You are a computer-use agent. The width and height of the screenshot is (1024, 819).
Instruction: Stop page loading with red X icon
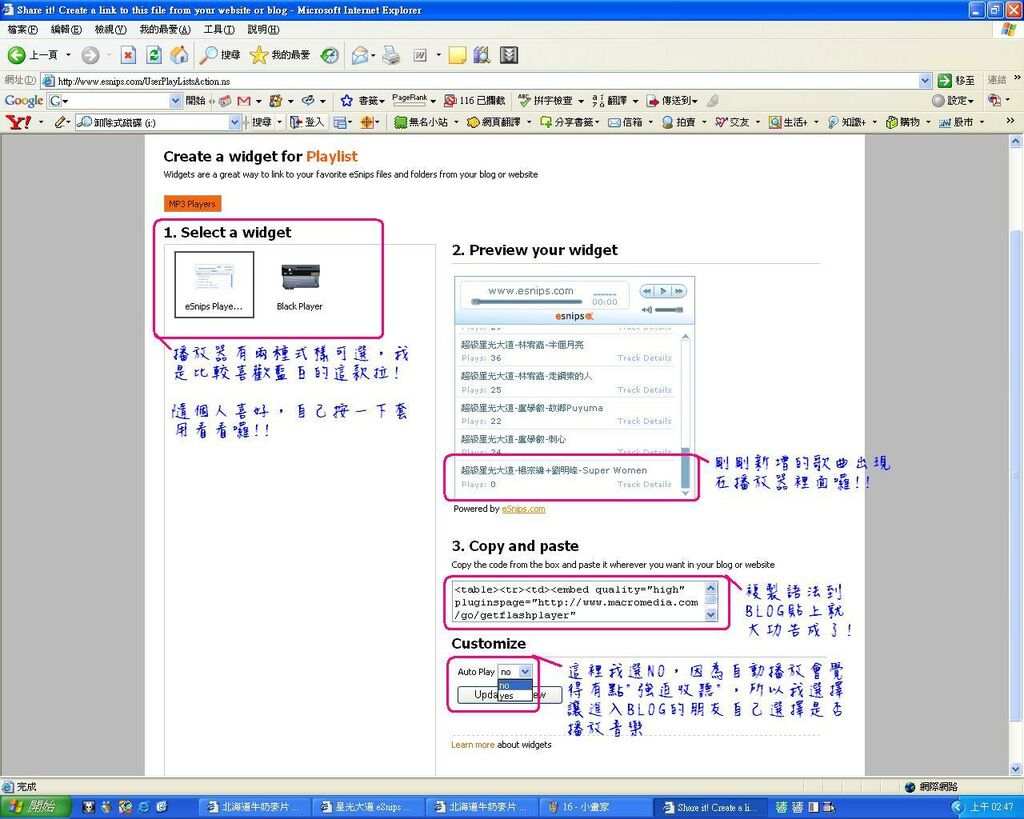(x=128, y=56)
